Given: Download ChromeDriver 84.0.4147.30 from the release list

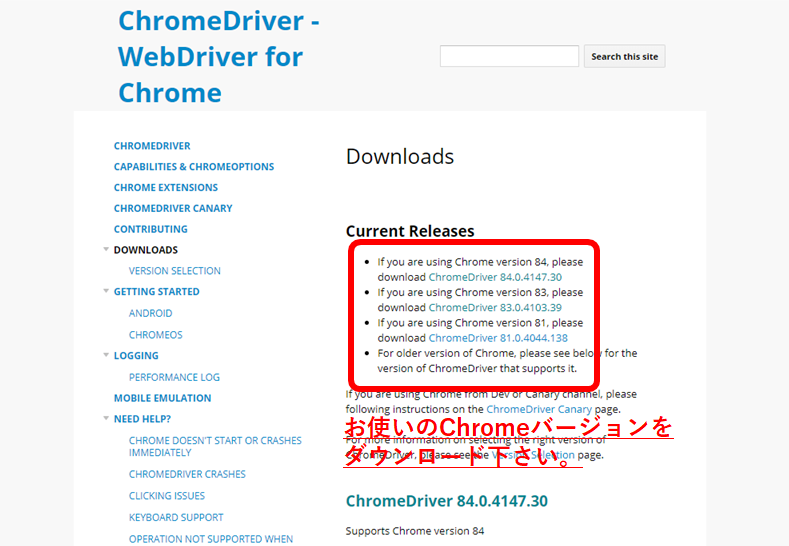Looking at the screenshot, I should 495,277.
